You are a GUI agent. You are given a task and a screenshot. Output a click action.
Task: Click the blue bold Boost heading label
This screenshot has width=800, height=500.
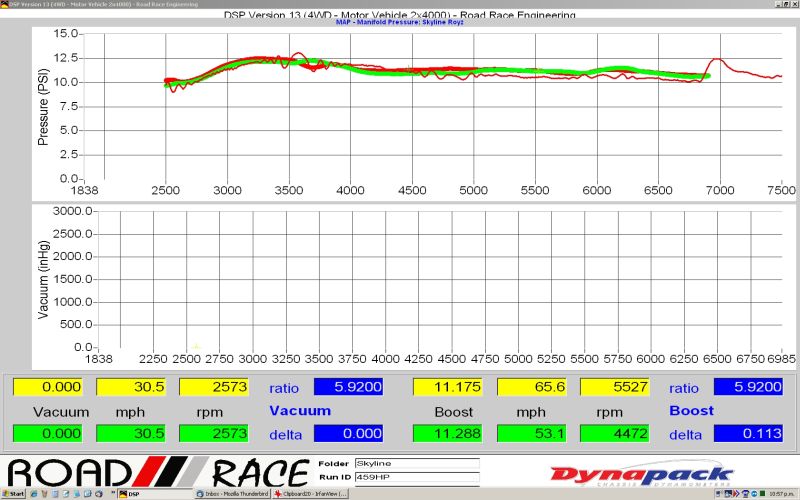pos(691,411)
